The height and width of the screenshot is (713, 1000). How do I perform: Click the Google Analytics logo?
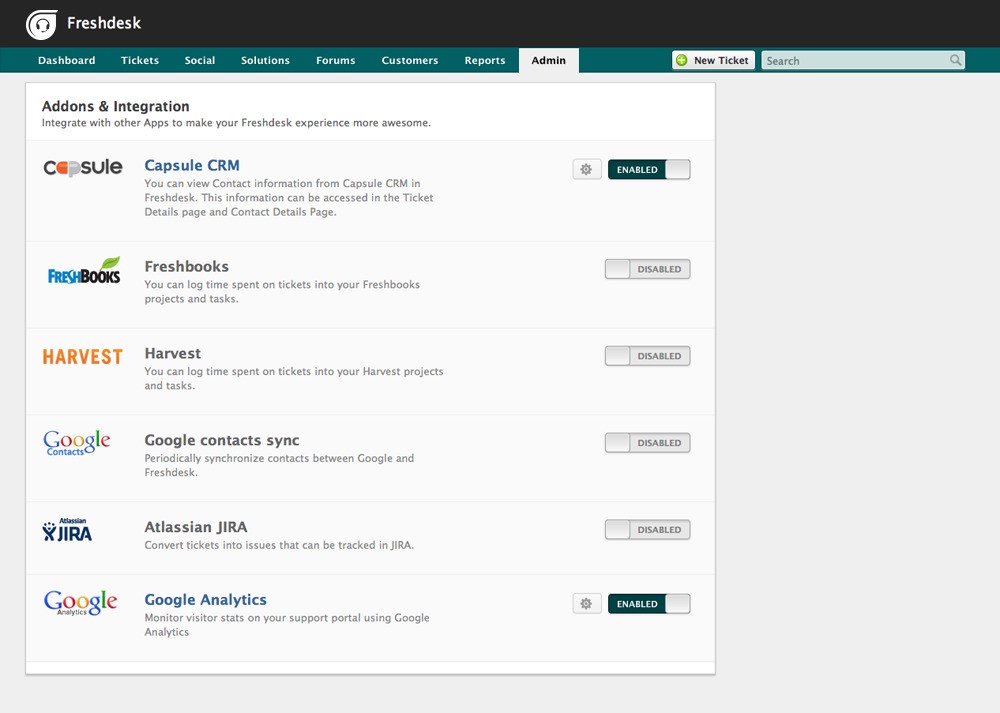pos(80,603)
